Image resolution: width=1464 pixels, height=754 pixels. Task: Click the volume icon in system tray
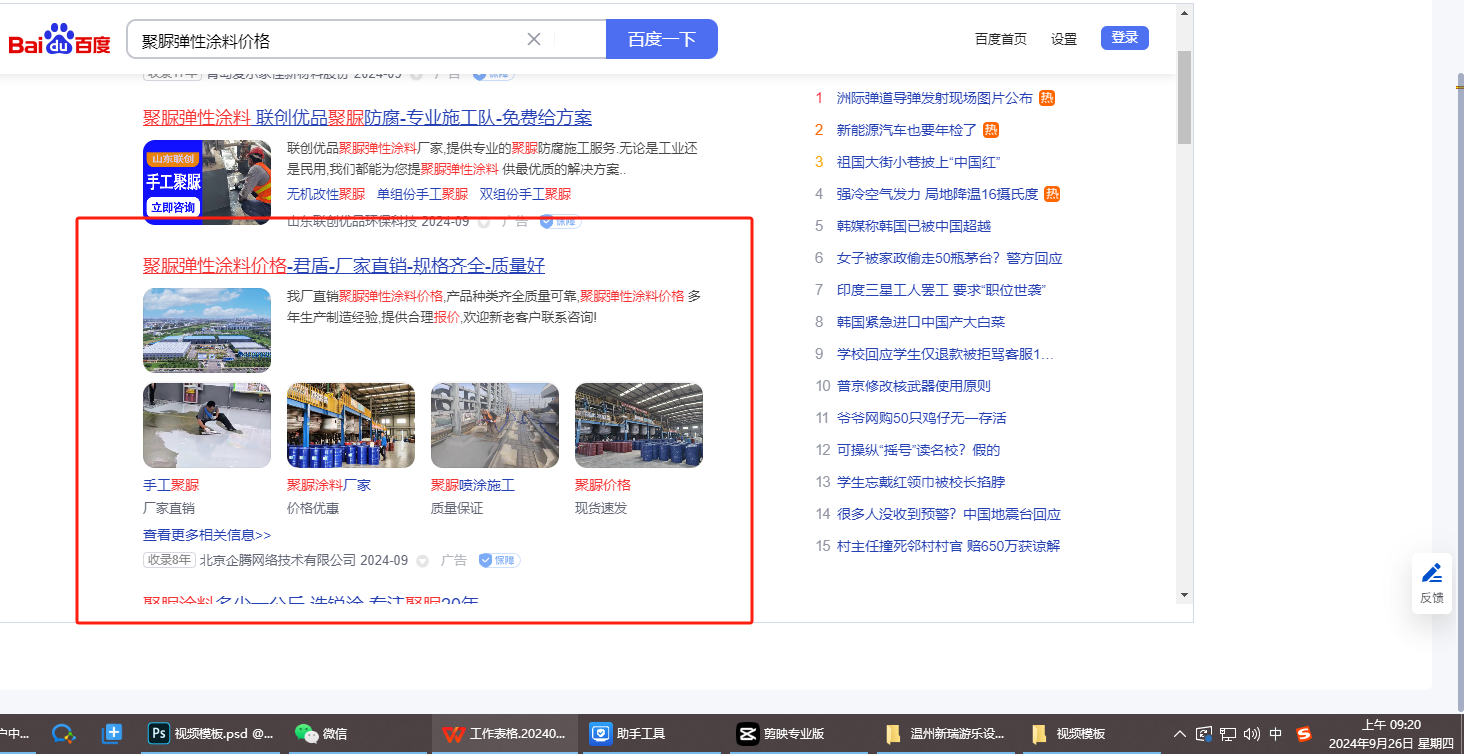(1252, 733)
